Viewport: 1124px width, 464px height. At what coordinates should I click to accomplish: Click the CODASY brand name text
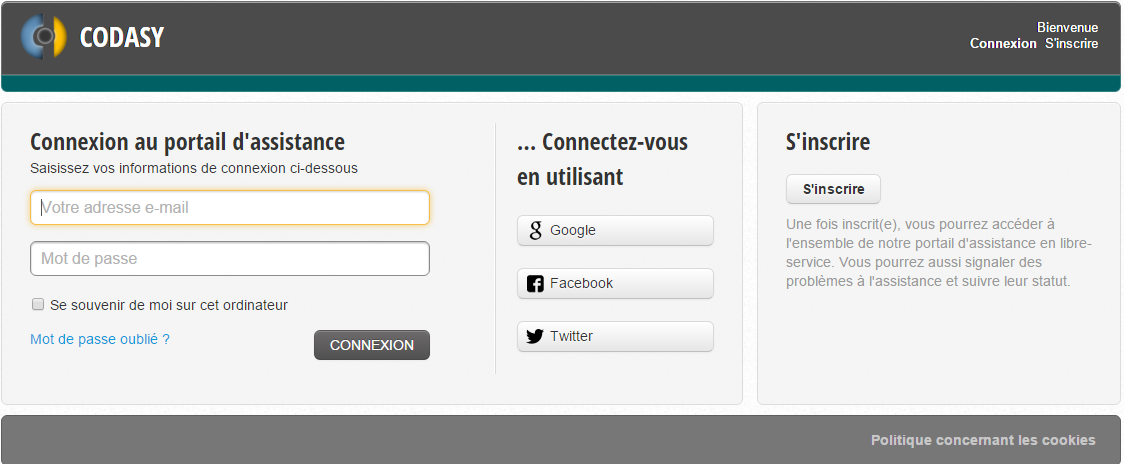click(122, 37)
